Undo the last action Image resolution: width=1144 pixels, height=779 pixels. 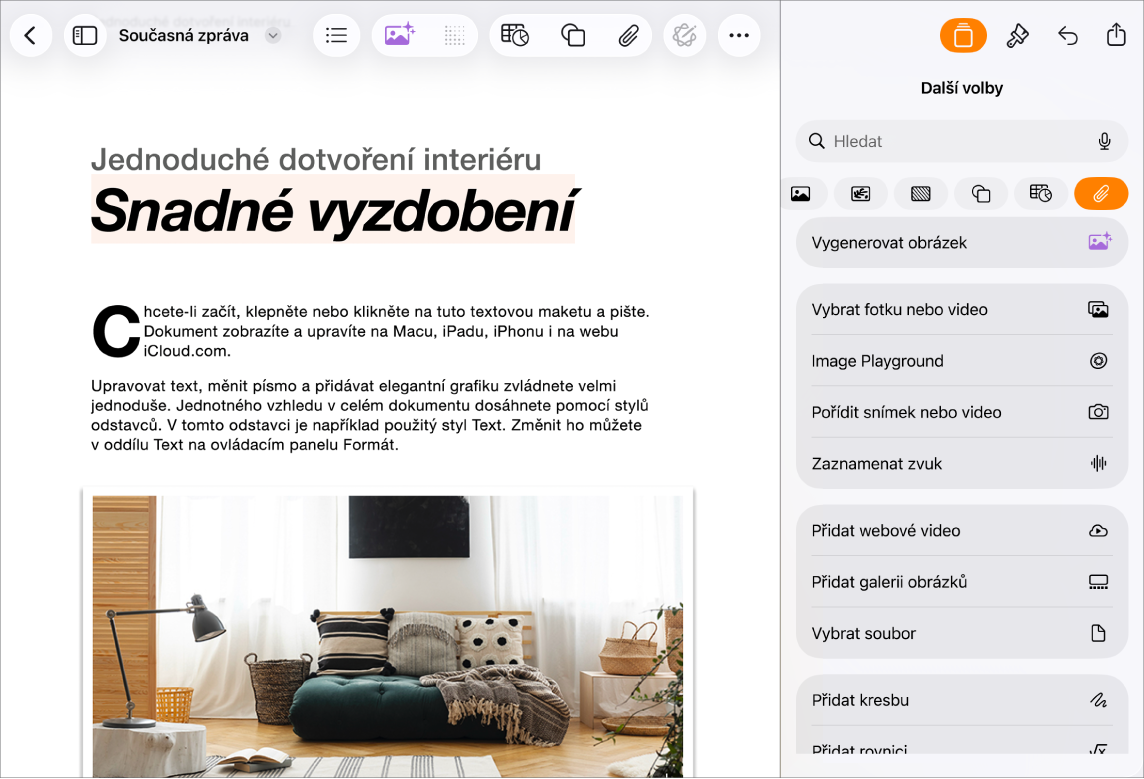[1067, 36]
